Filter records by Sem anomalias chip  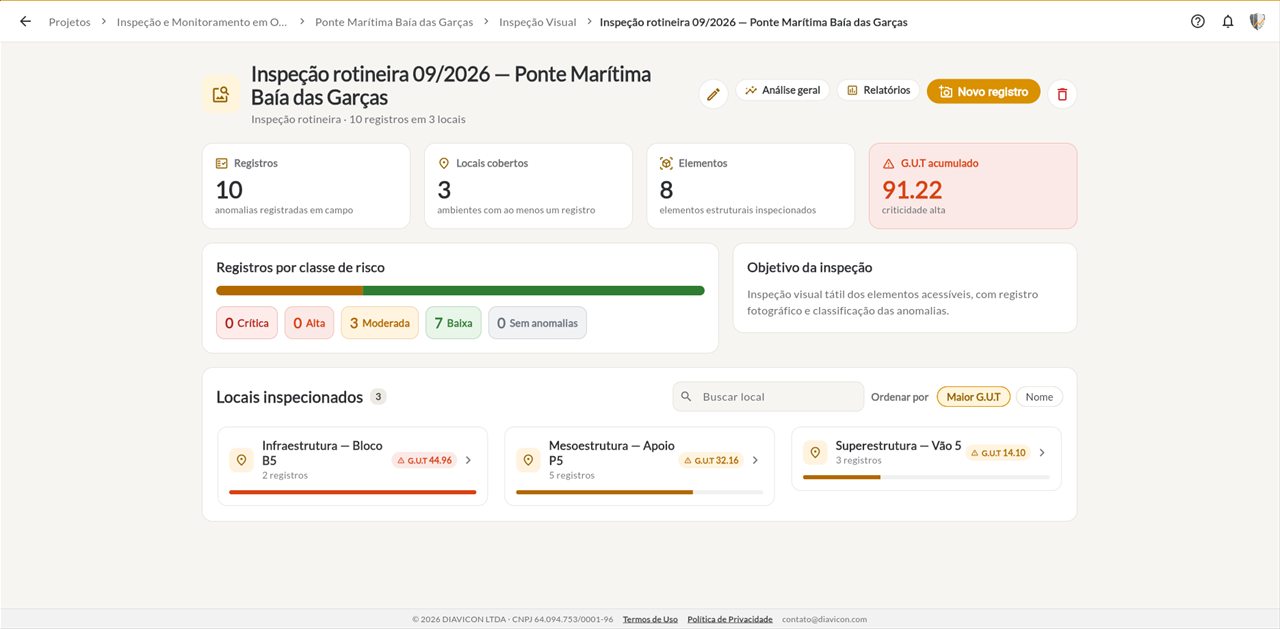[x=538, y=323]
